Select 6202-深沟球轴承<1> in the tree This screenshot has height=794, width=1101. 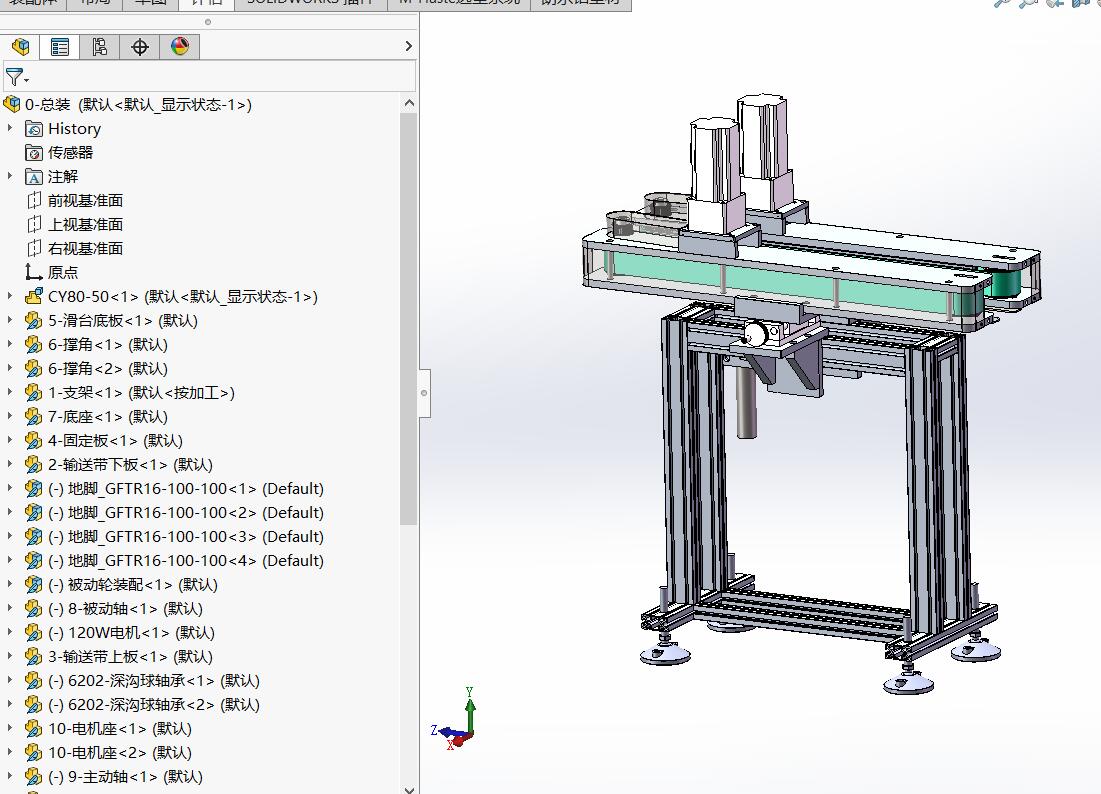154,680
